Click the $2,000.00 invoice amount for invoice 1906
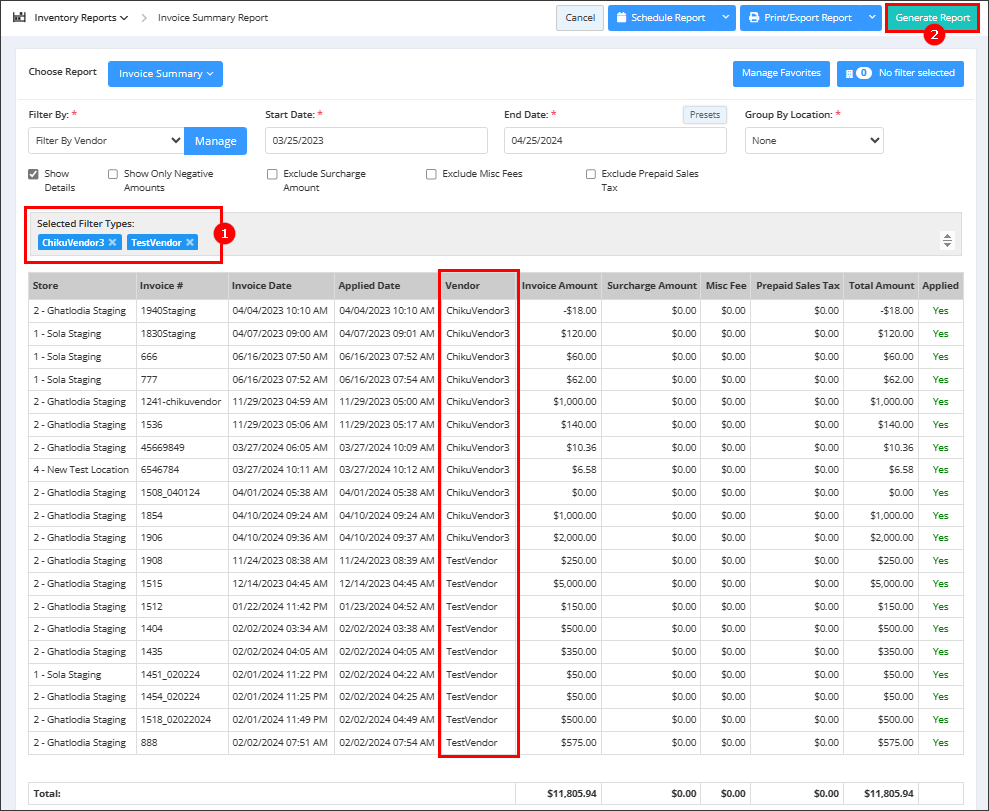The image size is (989, 811). 575,538
